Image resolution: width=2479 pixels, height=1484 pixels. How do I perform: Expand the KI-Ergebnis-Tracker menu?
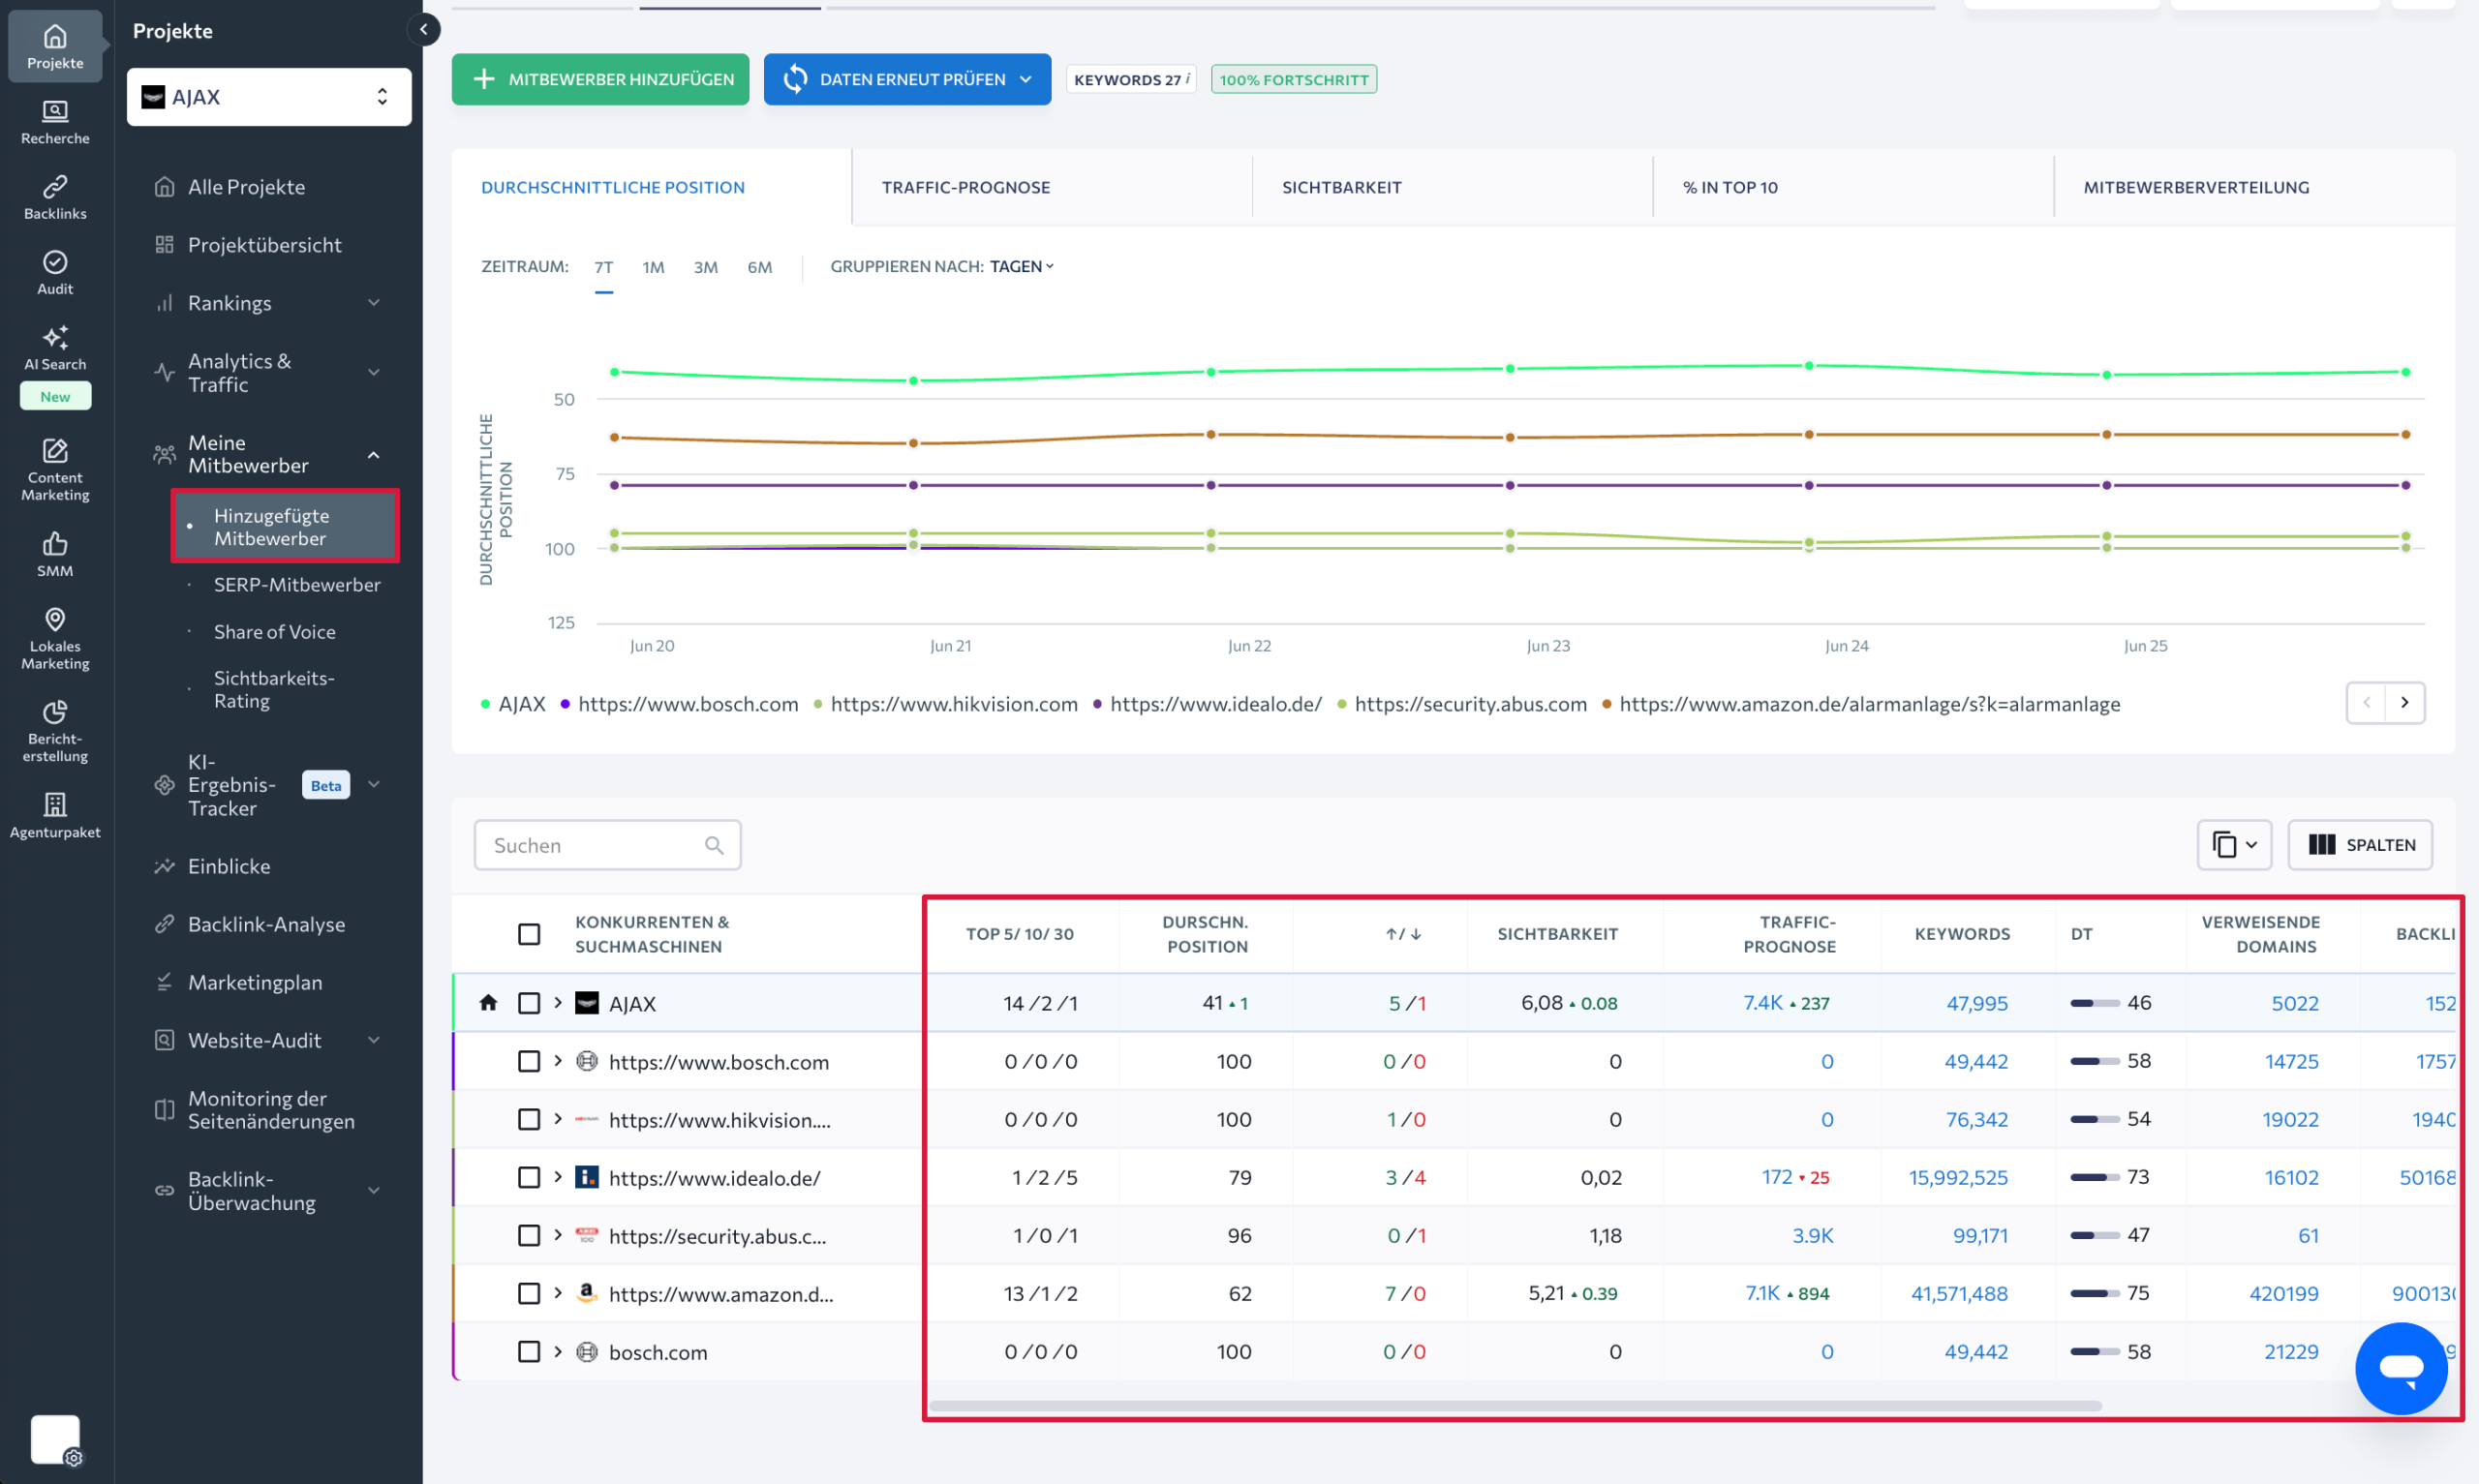(374, 785)
